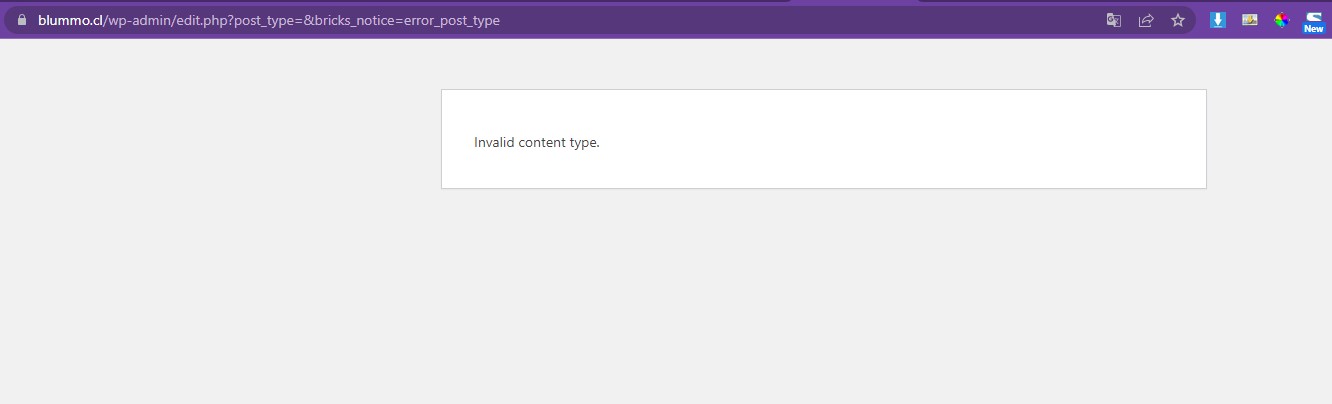1332x404 pixels.
Task: Open the S extension icon
Action: [x=1314, y=16]
